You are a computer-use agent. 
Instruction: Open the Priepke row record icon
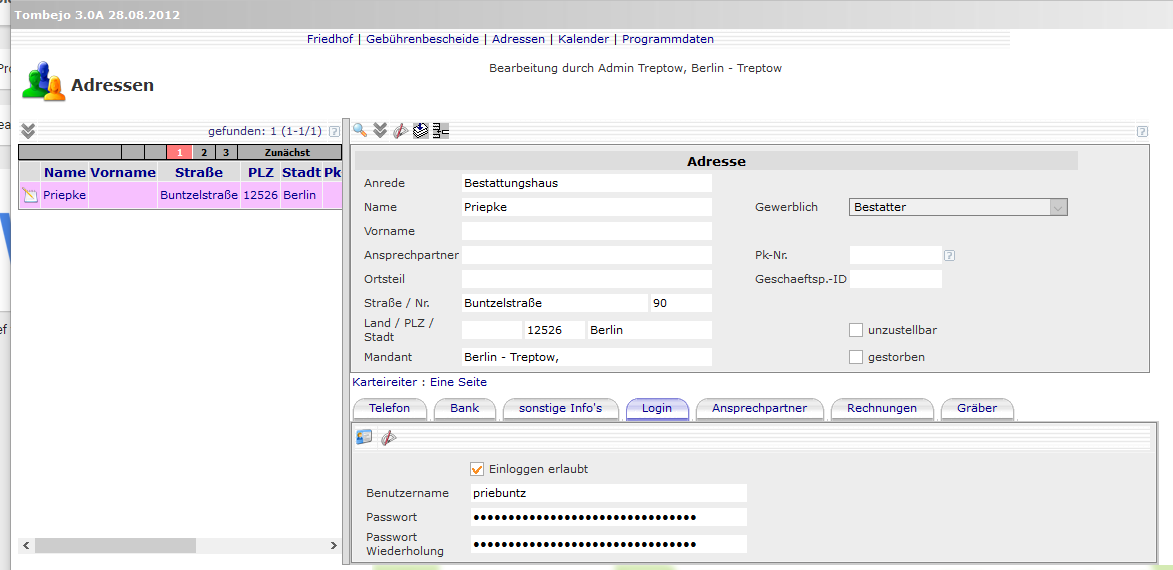click(30, 196)
